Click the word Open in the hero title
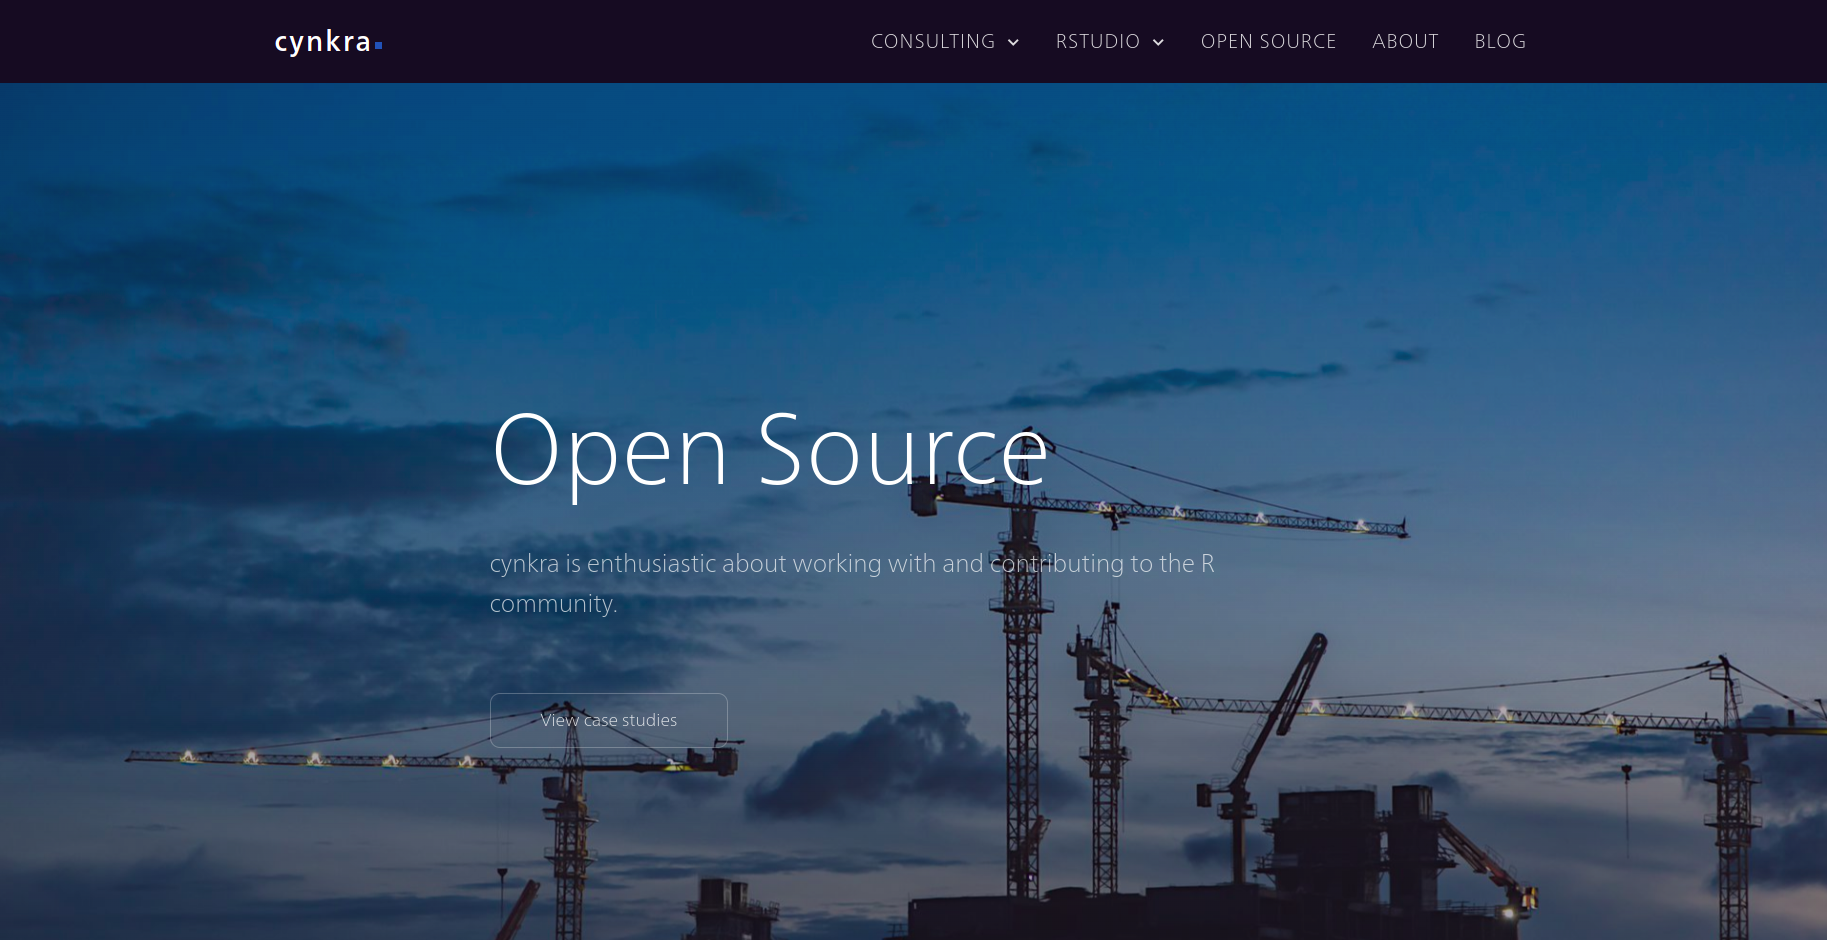1827x940 pixels. [610, 451]
